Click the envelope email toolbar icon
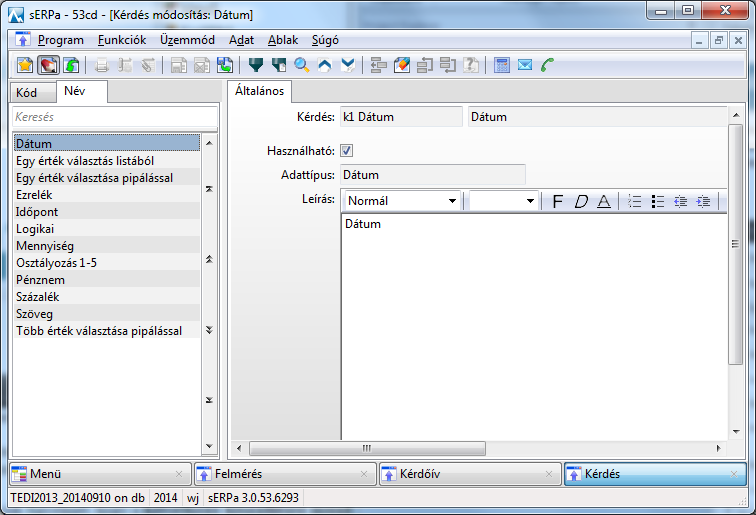Screen dimensions: 756x515 (525, 65)
